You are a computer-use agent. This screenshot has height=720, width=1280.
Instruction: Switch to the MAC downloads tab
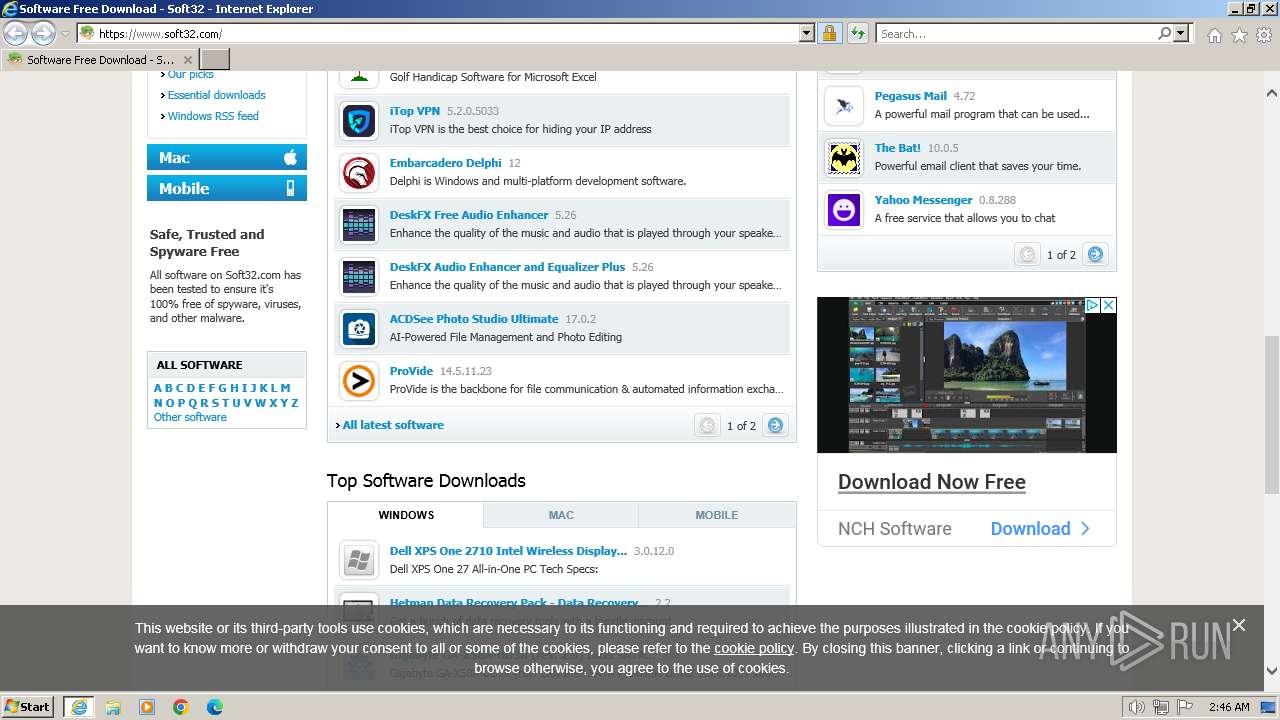(561, 515)
